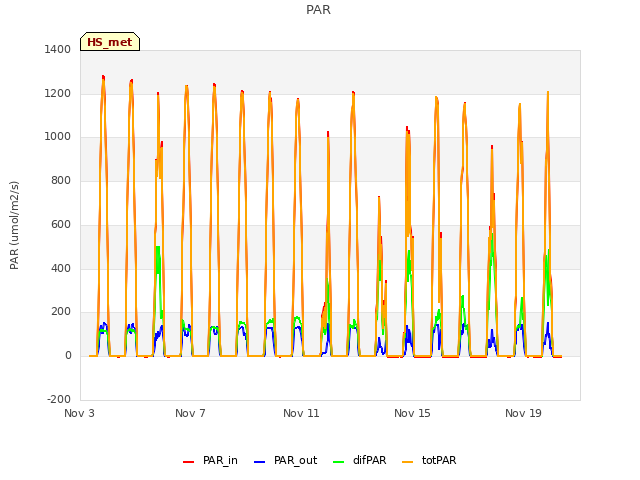Toggle the PAR_out legend entry
This screenshot has height=480, width=640.
(285, 461)
